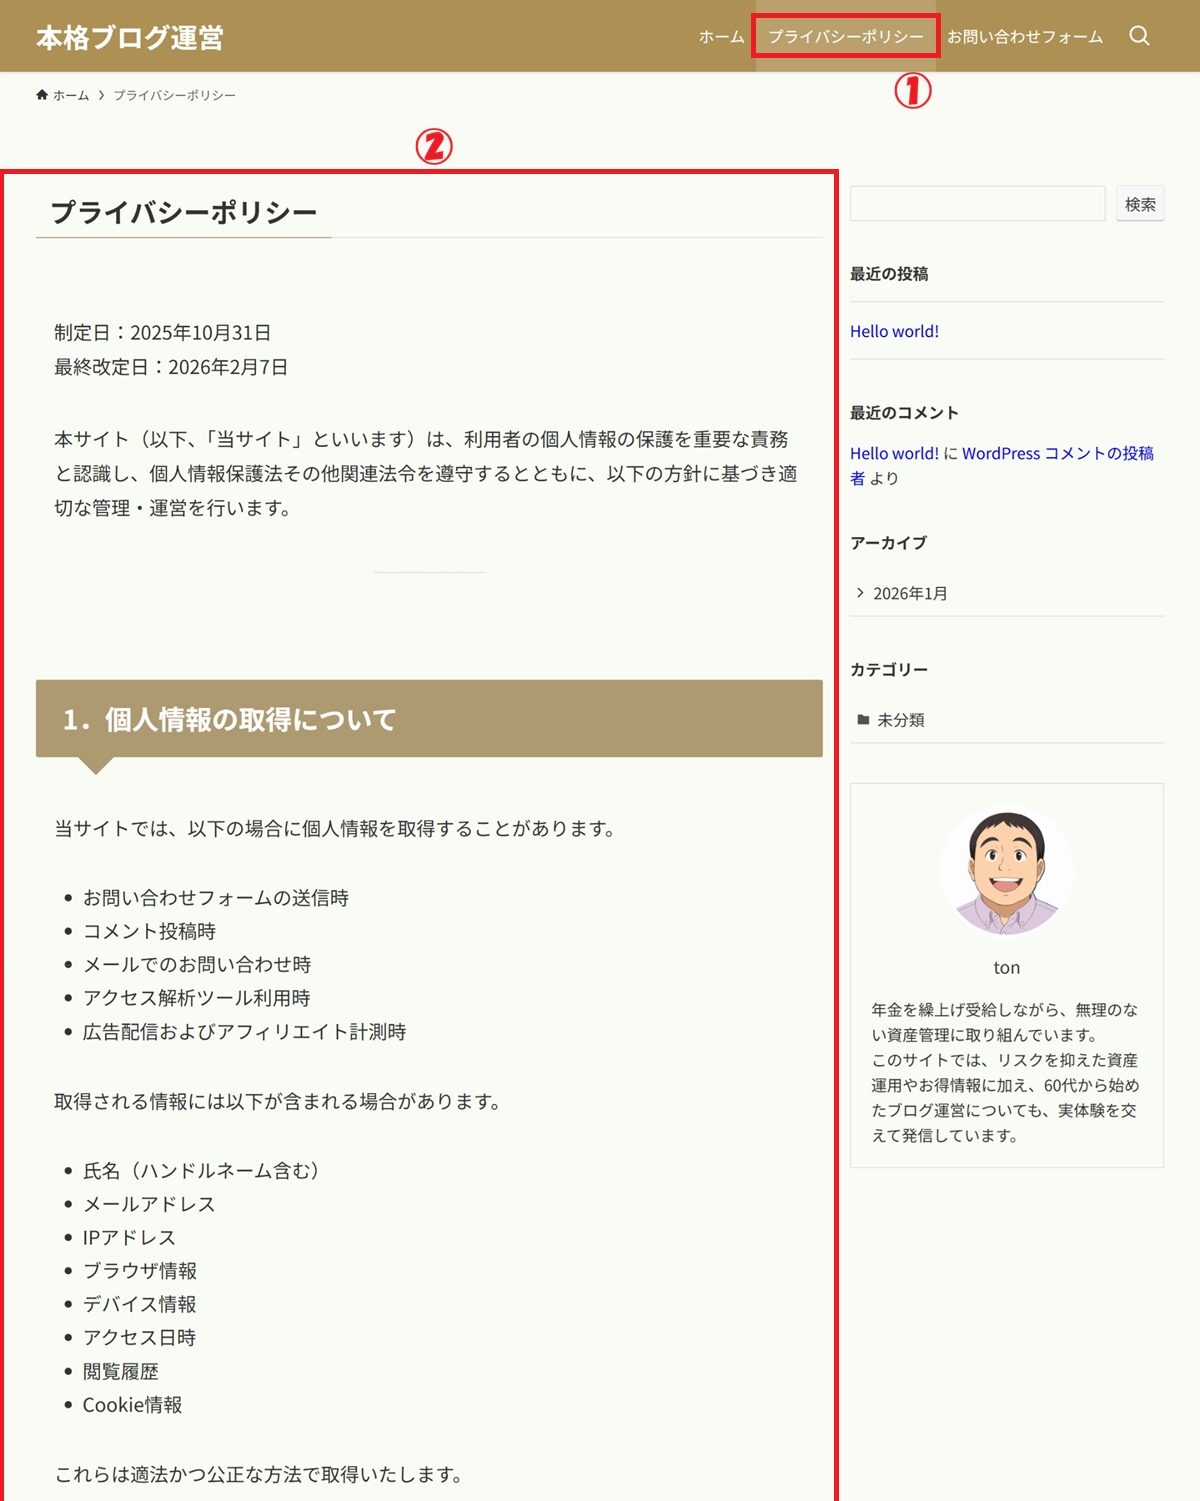
Task: Click the author name ton
Action: (1006, 967)
